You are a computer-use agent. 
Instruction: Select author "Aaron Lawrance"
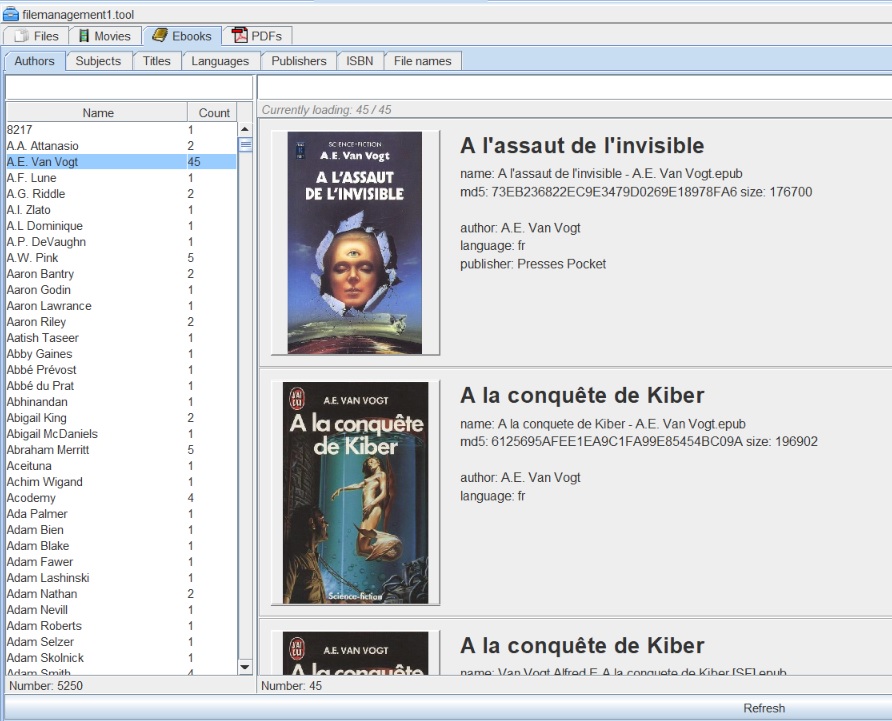tap(121, 306)
